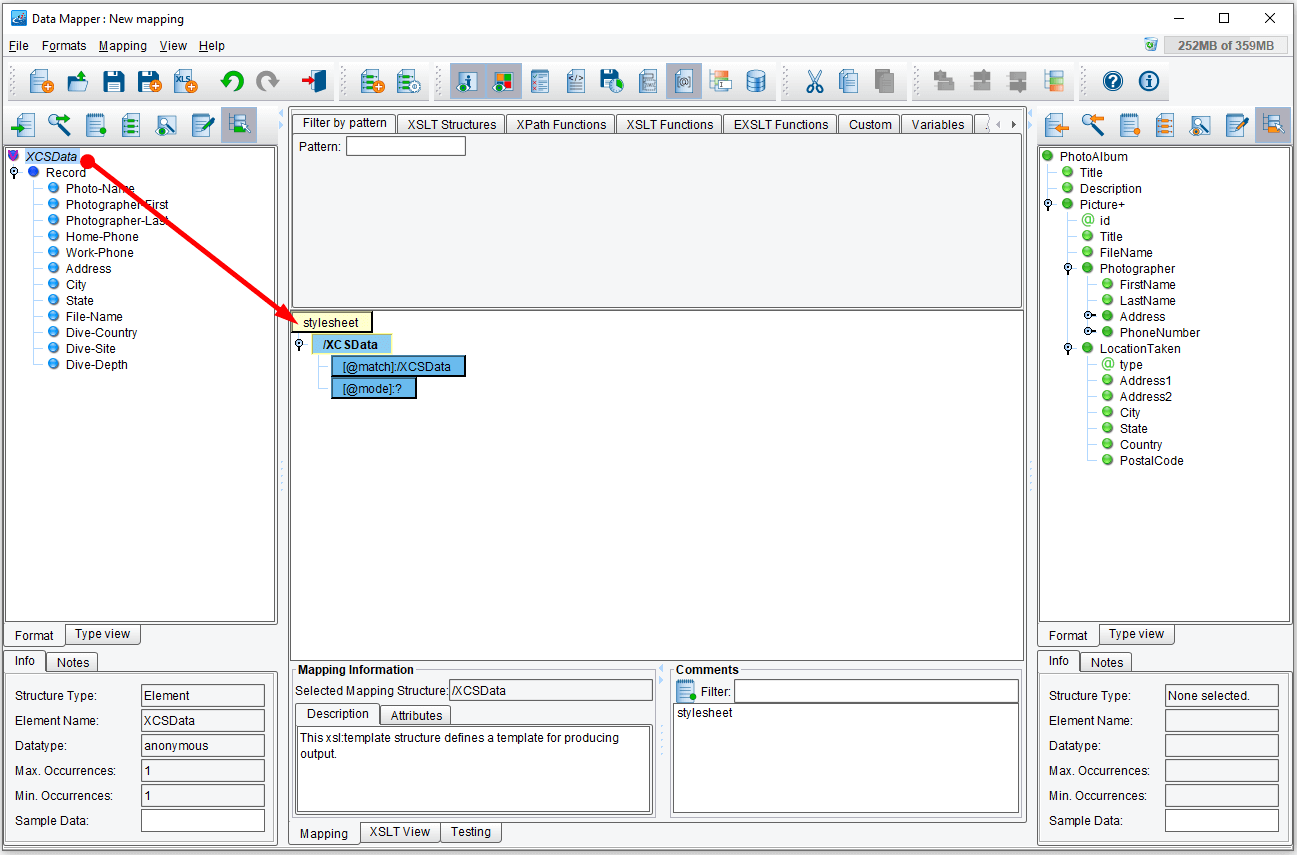
Task: Open the Help menu
Action: point(212,46)
